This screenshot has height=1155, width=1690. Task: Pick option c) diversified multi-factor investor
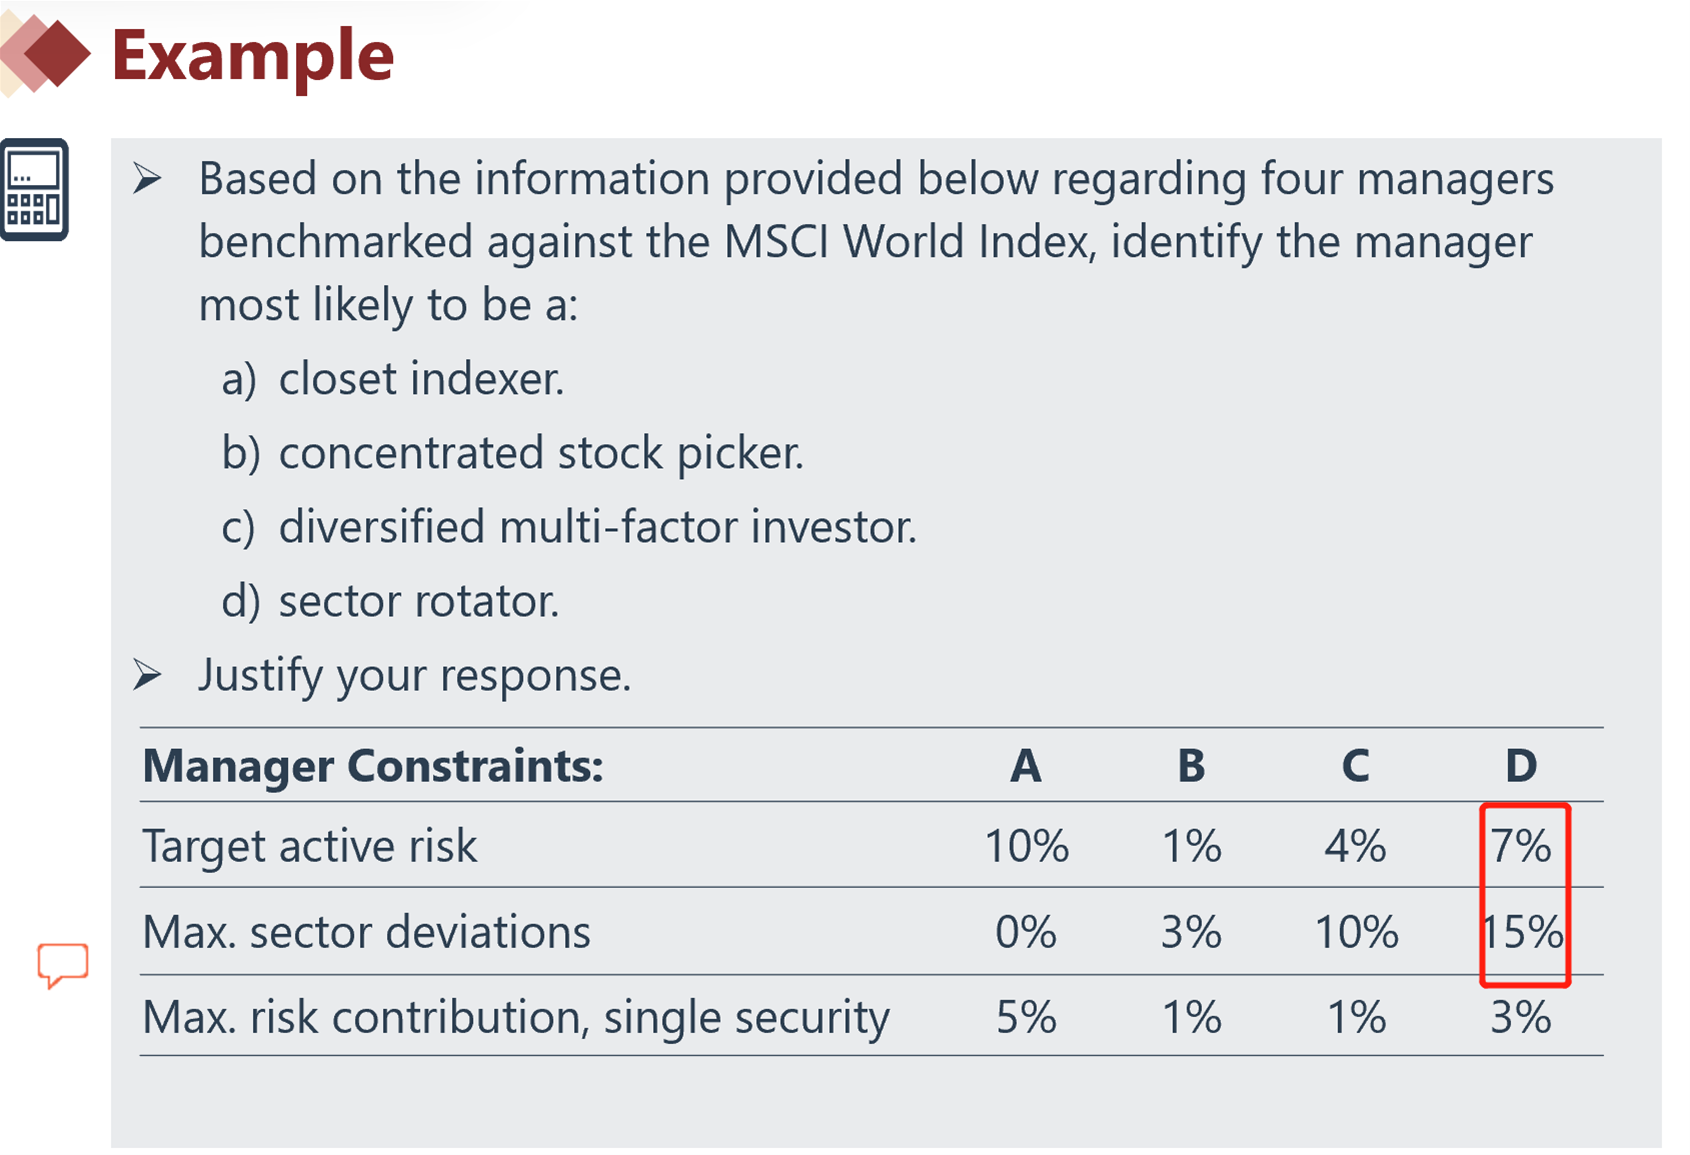pos(568,527)
